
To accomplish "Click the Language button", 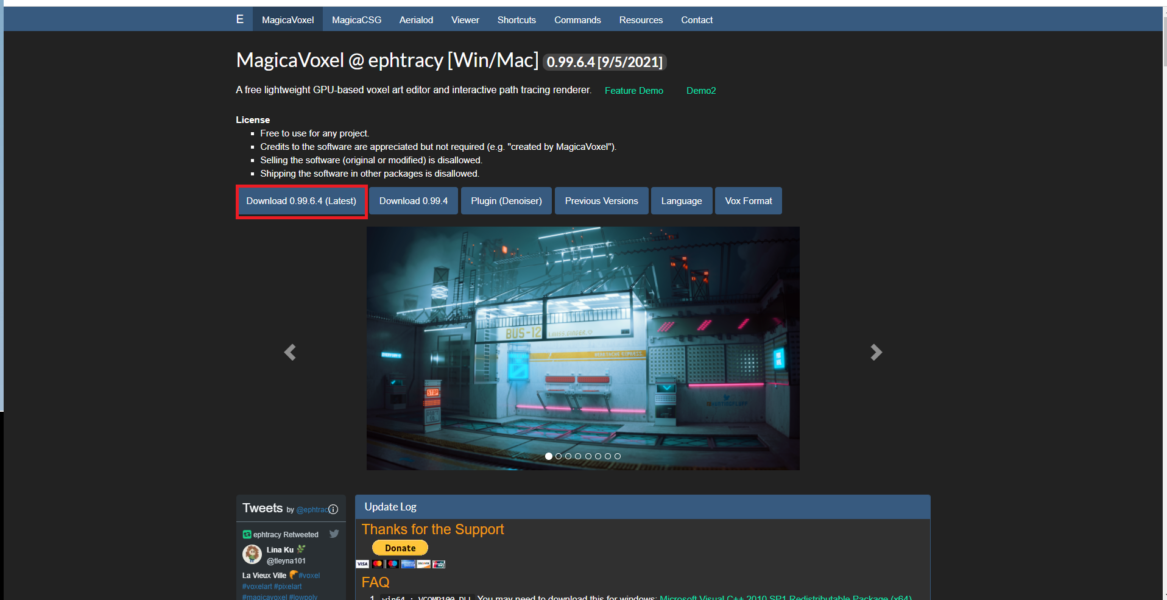I will tap(682, 201).
